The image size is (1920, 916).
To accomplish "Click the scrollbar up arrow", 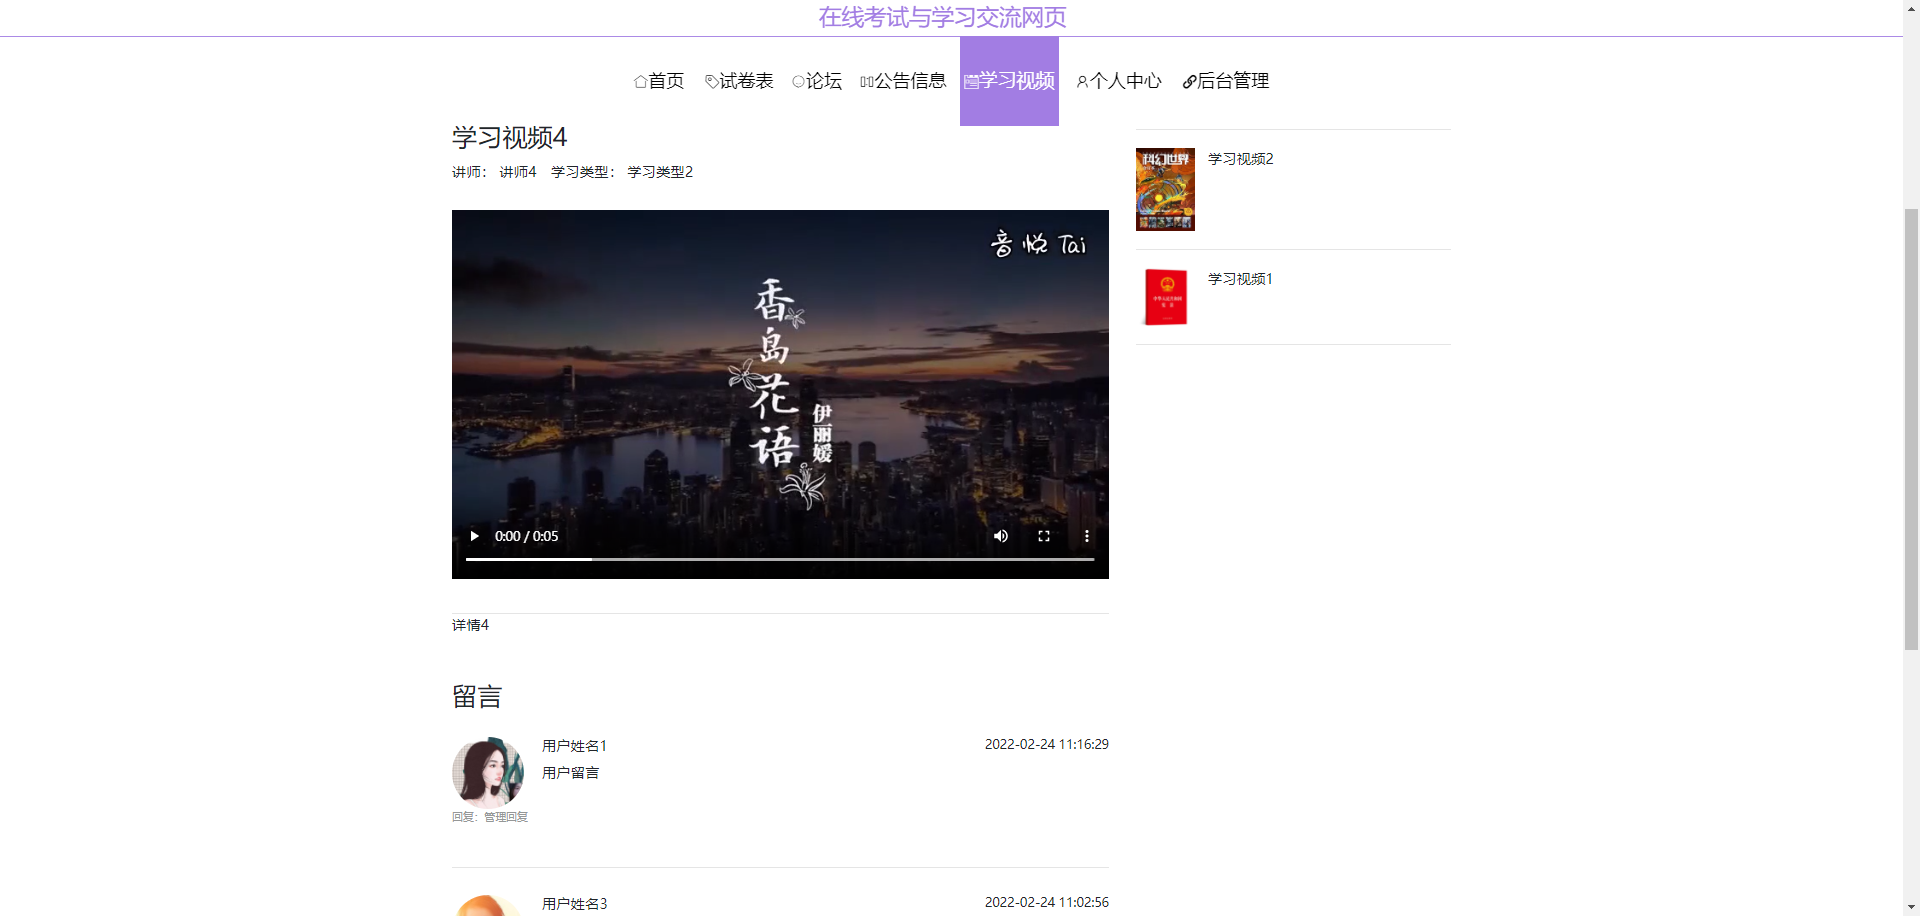I will [1911, 8].
